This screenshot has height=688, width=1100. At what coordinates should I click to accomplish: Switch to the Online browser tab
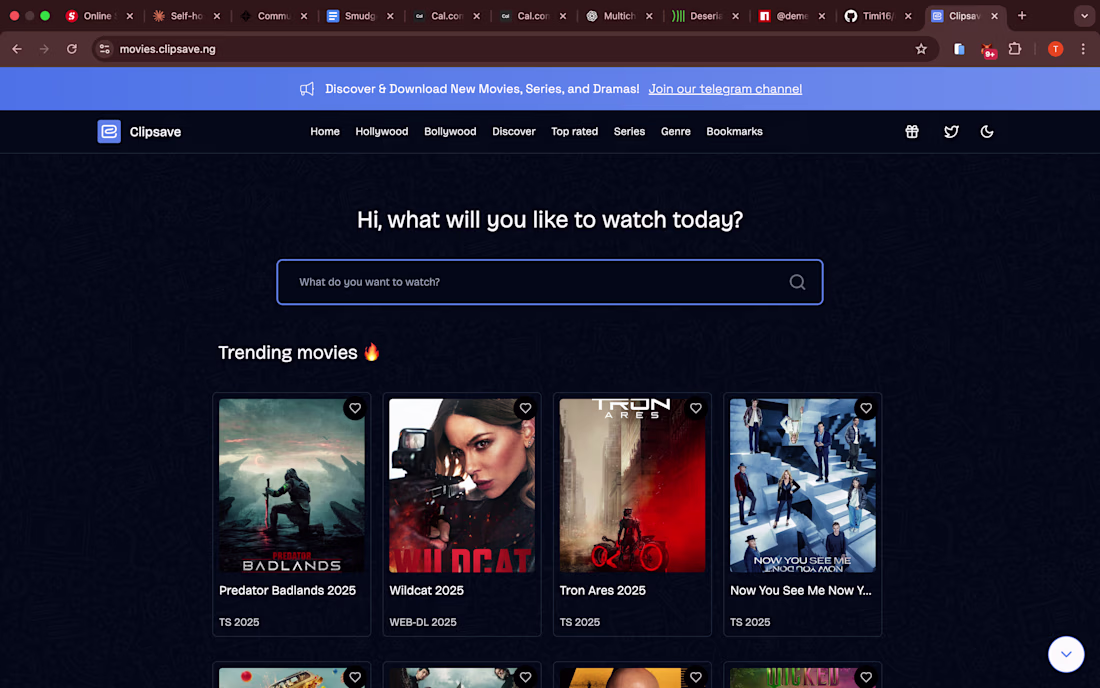tap(98, 15)
